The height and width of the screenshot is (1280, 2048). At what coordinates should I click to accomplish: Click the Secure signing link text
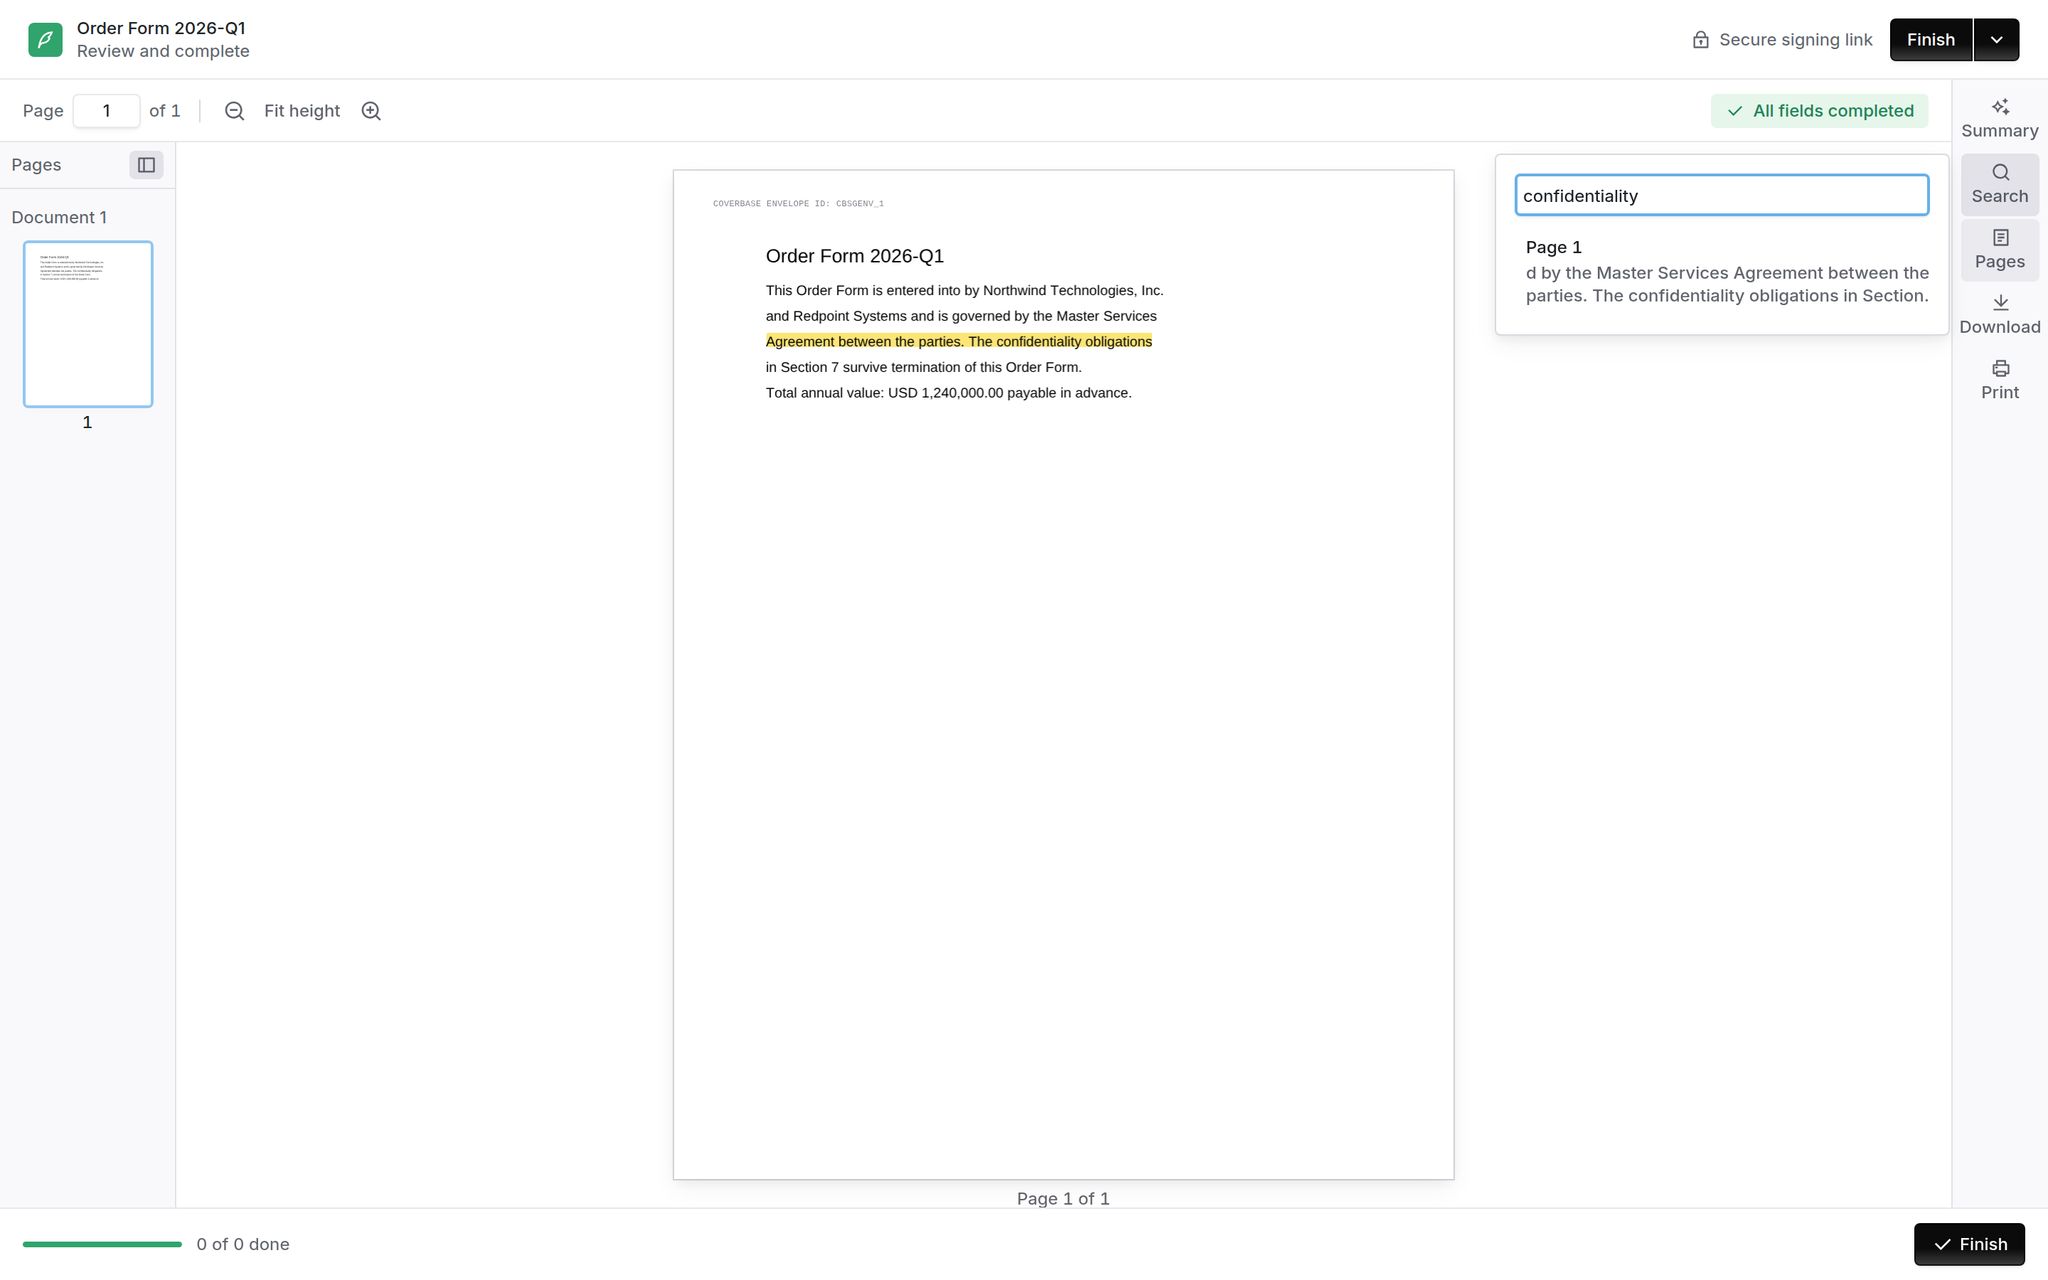point(1795,40)
